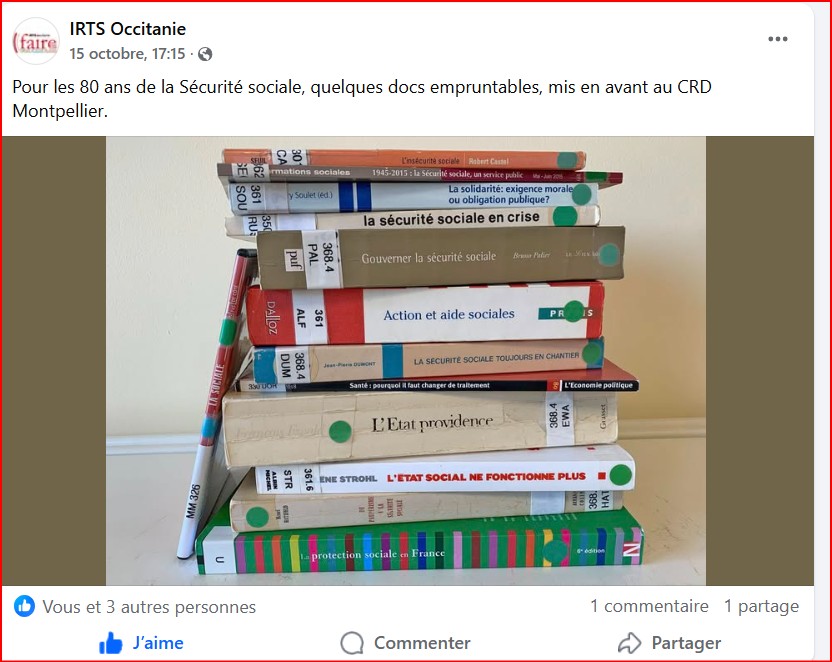Click the public globe privacy icon
The height and width of the screenshot is (662, 832).
pyautogui.click(x=205, y=54)
